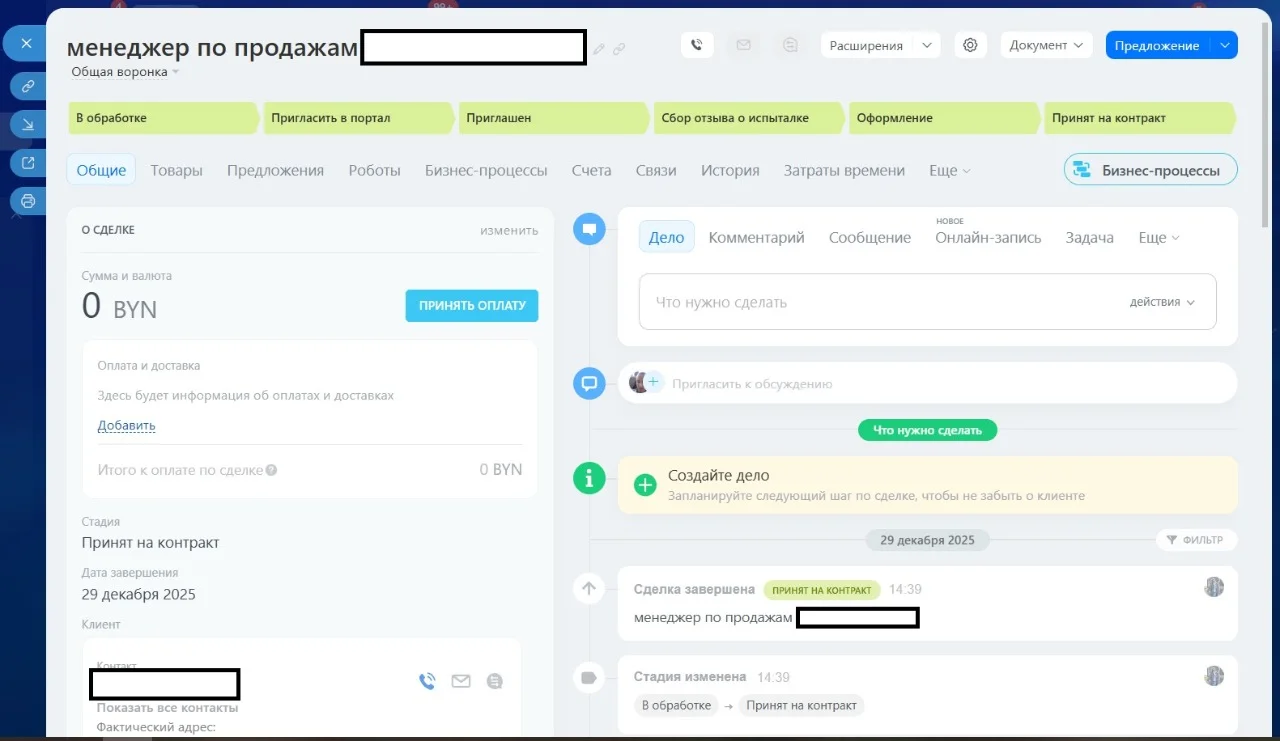Open the settings gear in the top bar
This screenshot has height=741, width=1280.
[x=969, y=44]
